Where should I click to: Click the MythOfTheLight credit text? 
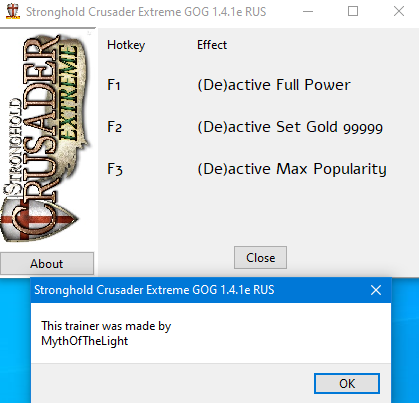(x=85, y=341)
